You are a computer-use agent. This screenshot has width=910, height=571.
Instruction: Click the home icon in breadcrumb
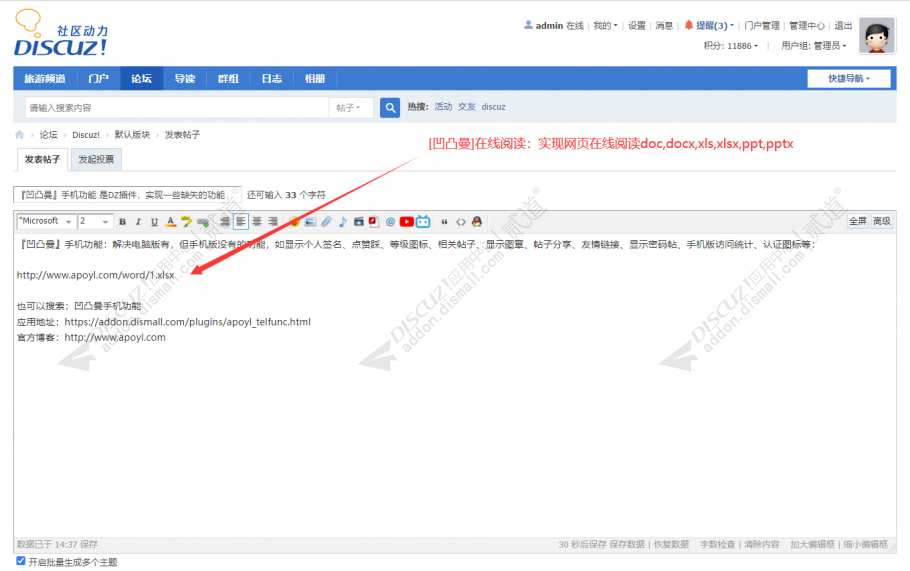tap(19, 135)
